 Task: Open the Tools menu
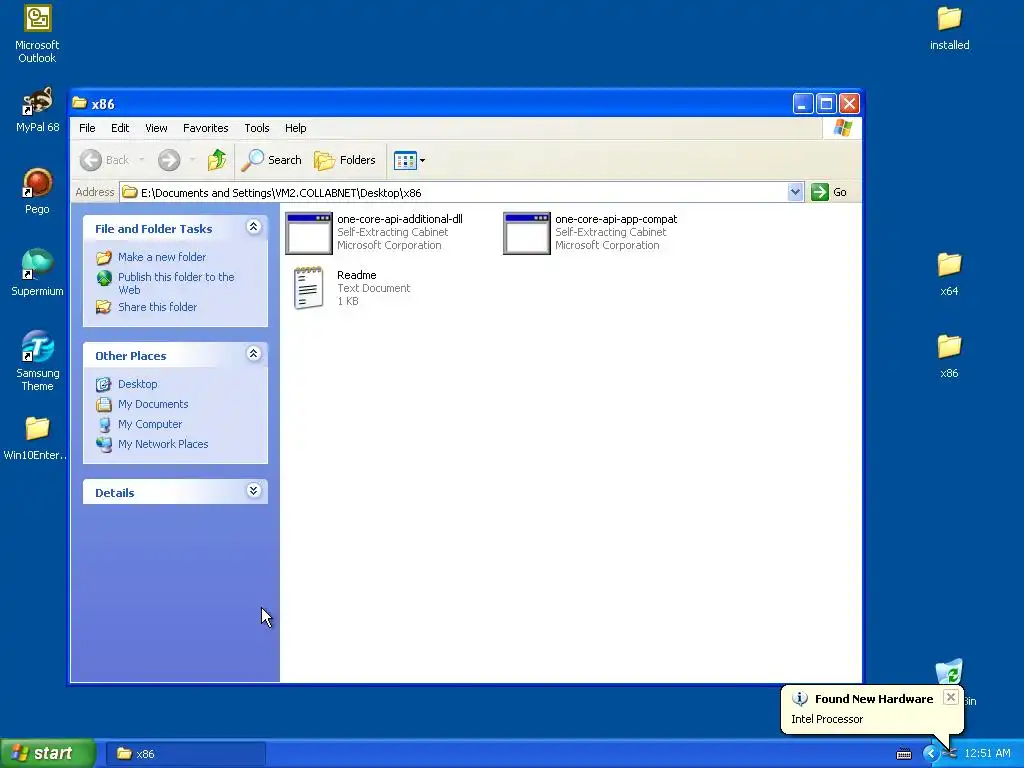[257, 128]
